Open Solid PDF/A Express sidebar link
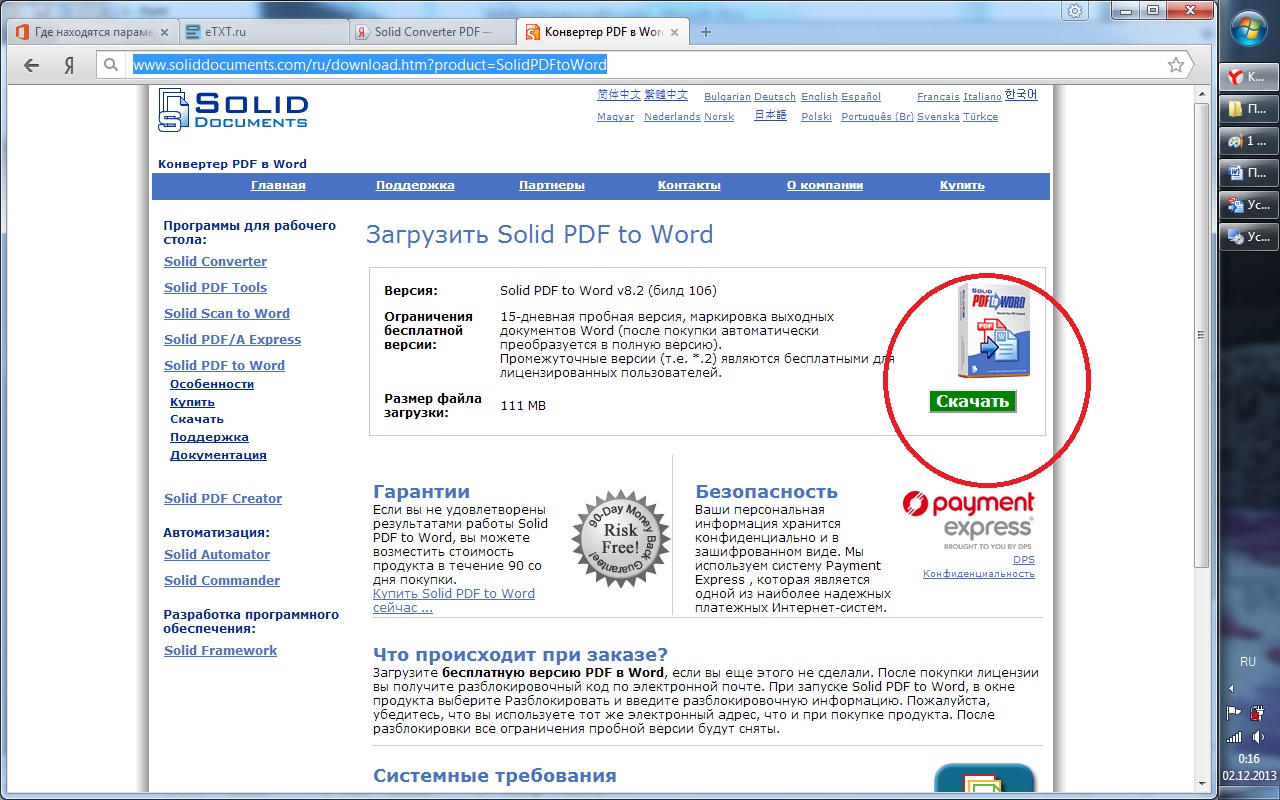 point(232,340)
